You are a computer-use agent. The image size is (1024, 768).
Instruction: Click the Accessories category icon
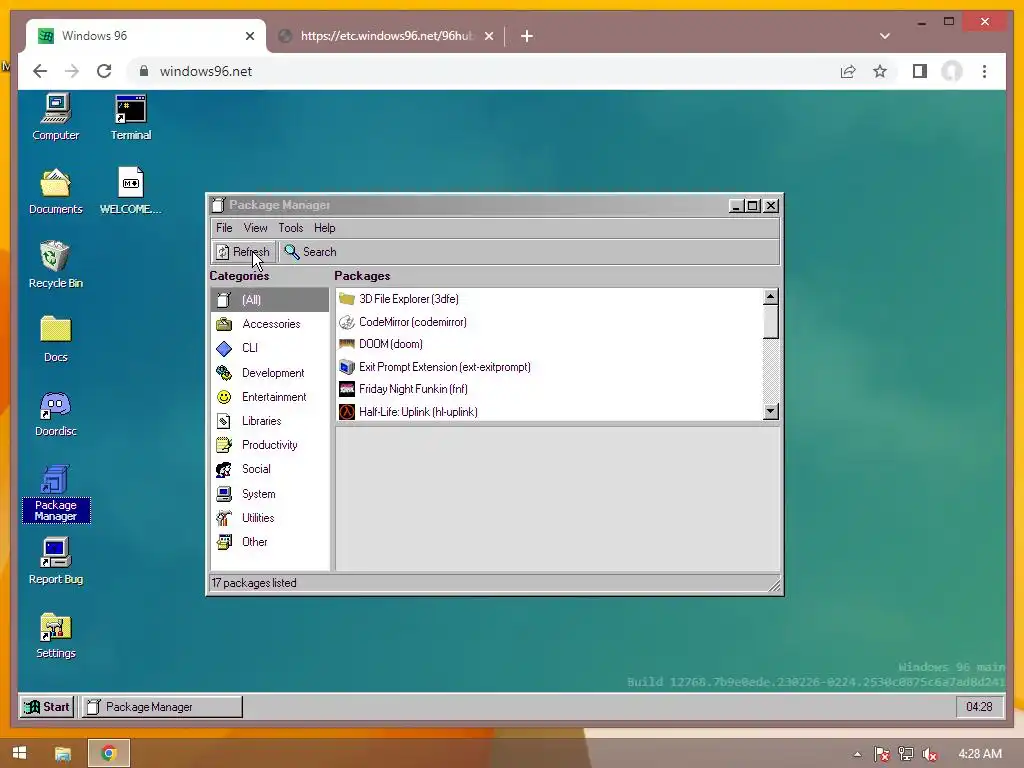(x=224, y=324)
